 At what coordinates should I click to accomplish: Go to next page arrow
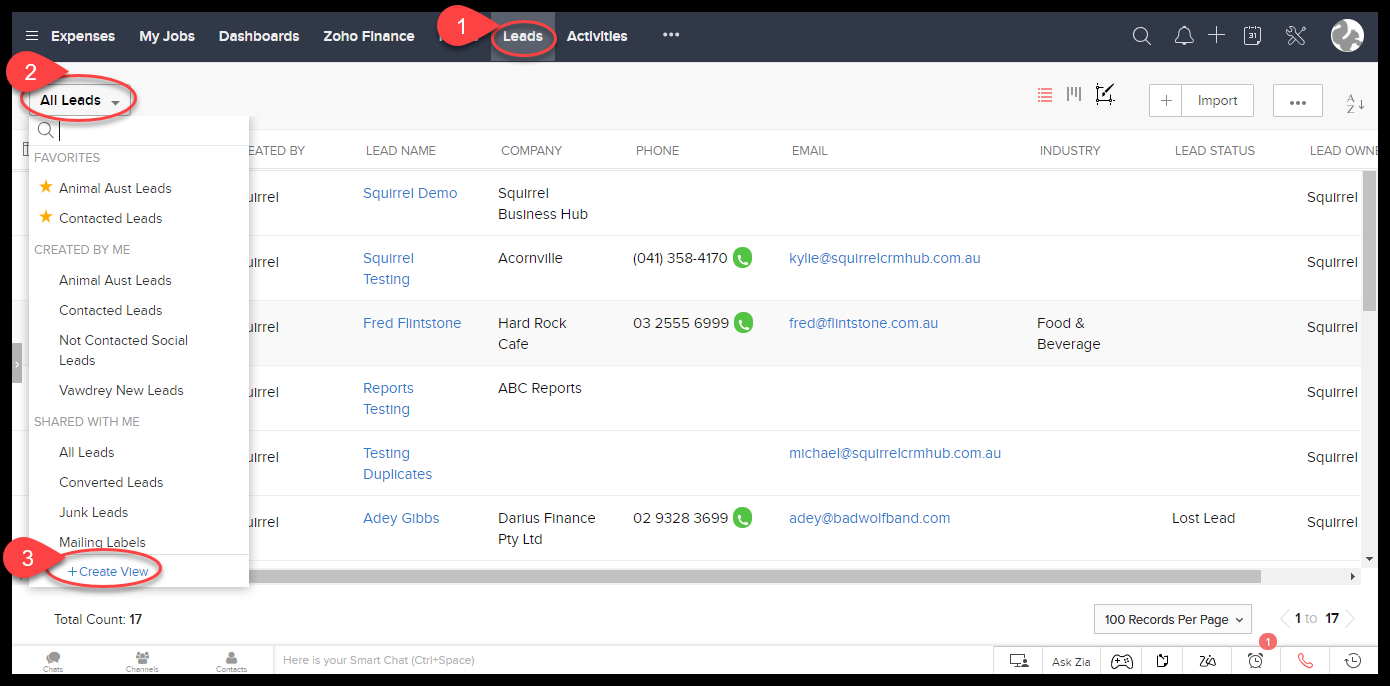[x=1349, y=619]
